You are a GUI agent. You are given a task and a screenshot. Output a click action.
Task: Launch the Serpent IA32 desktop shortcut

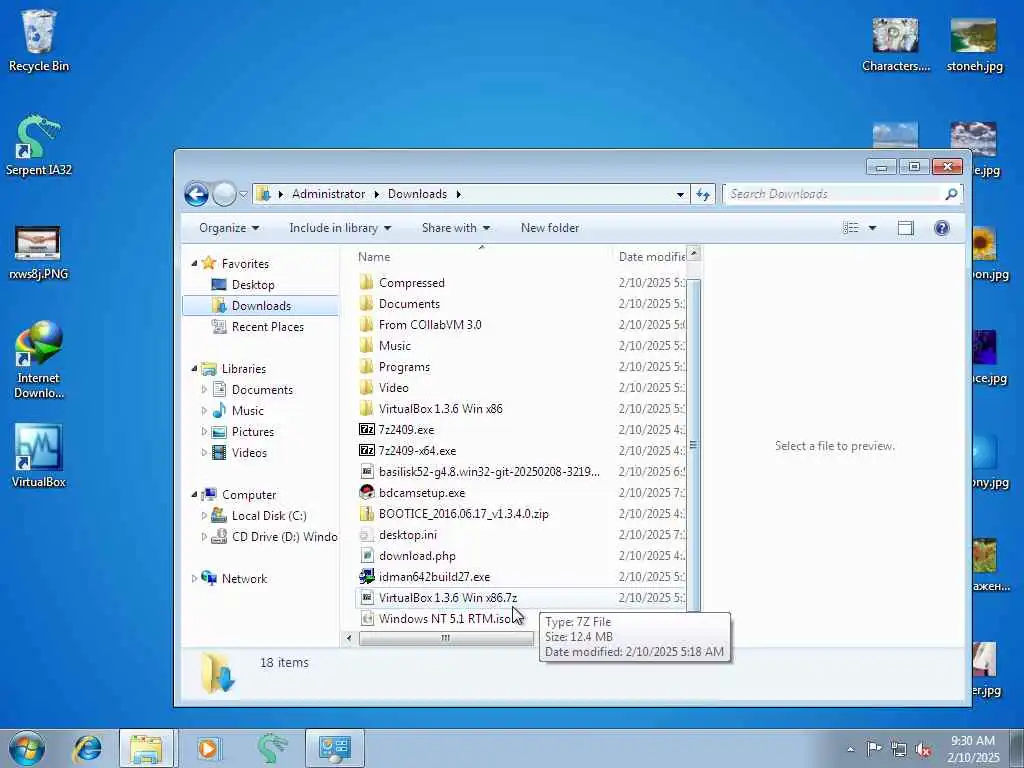[x=39, y=145]
